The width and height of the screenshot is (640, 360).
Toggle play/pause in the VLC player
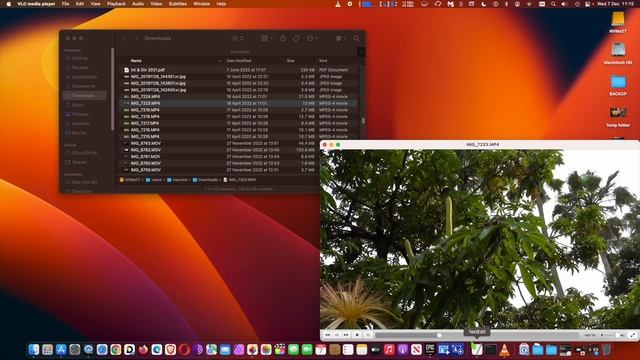pyautogui.click(x=337, y=335)
